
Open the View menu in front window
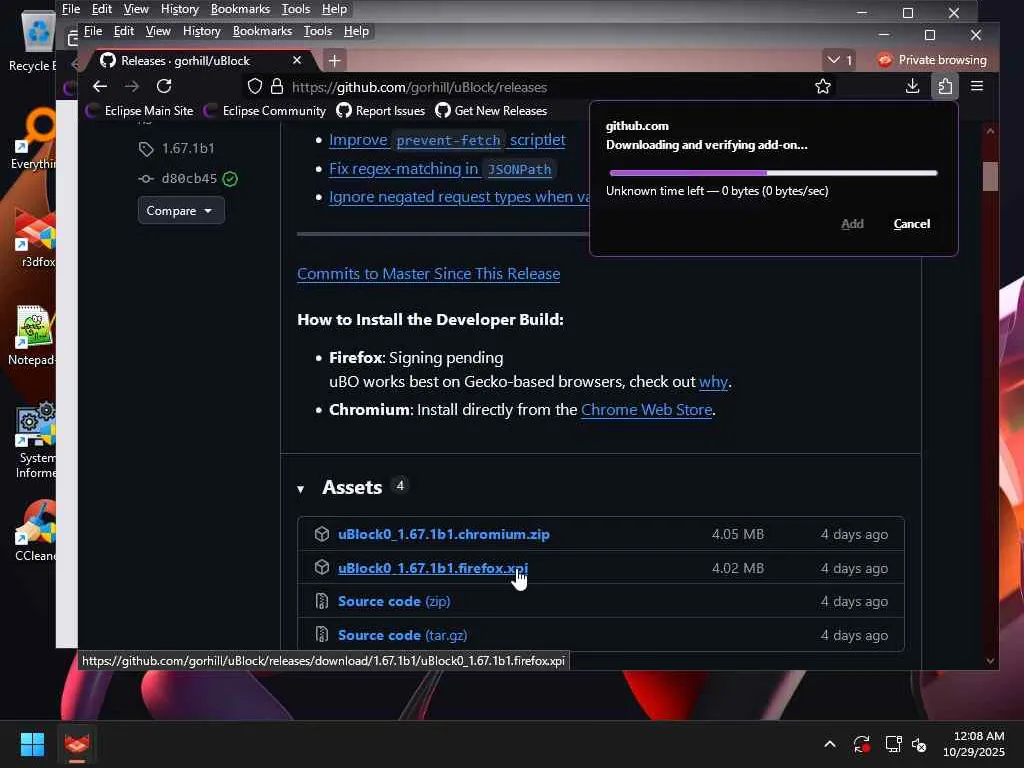[157, 31]
